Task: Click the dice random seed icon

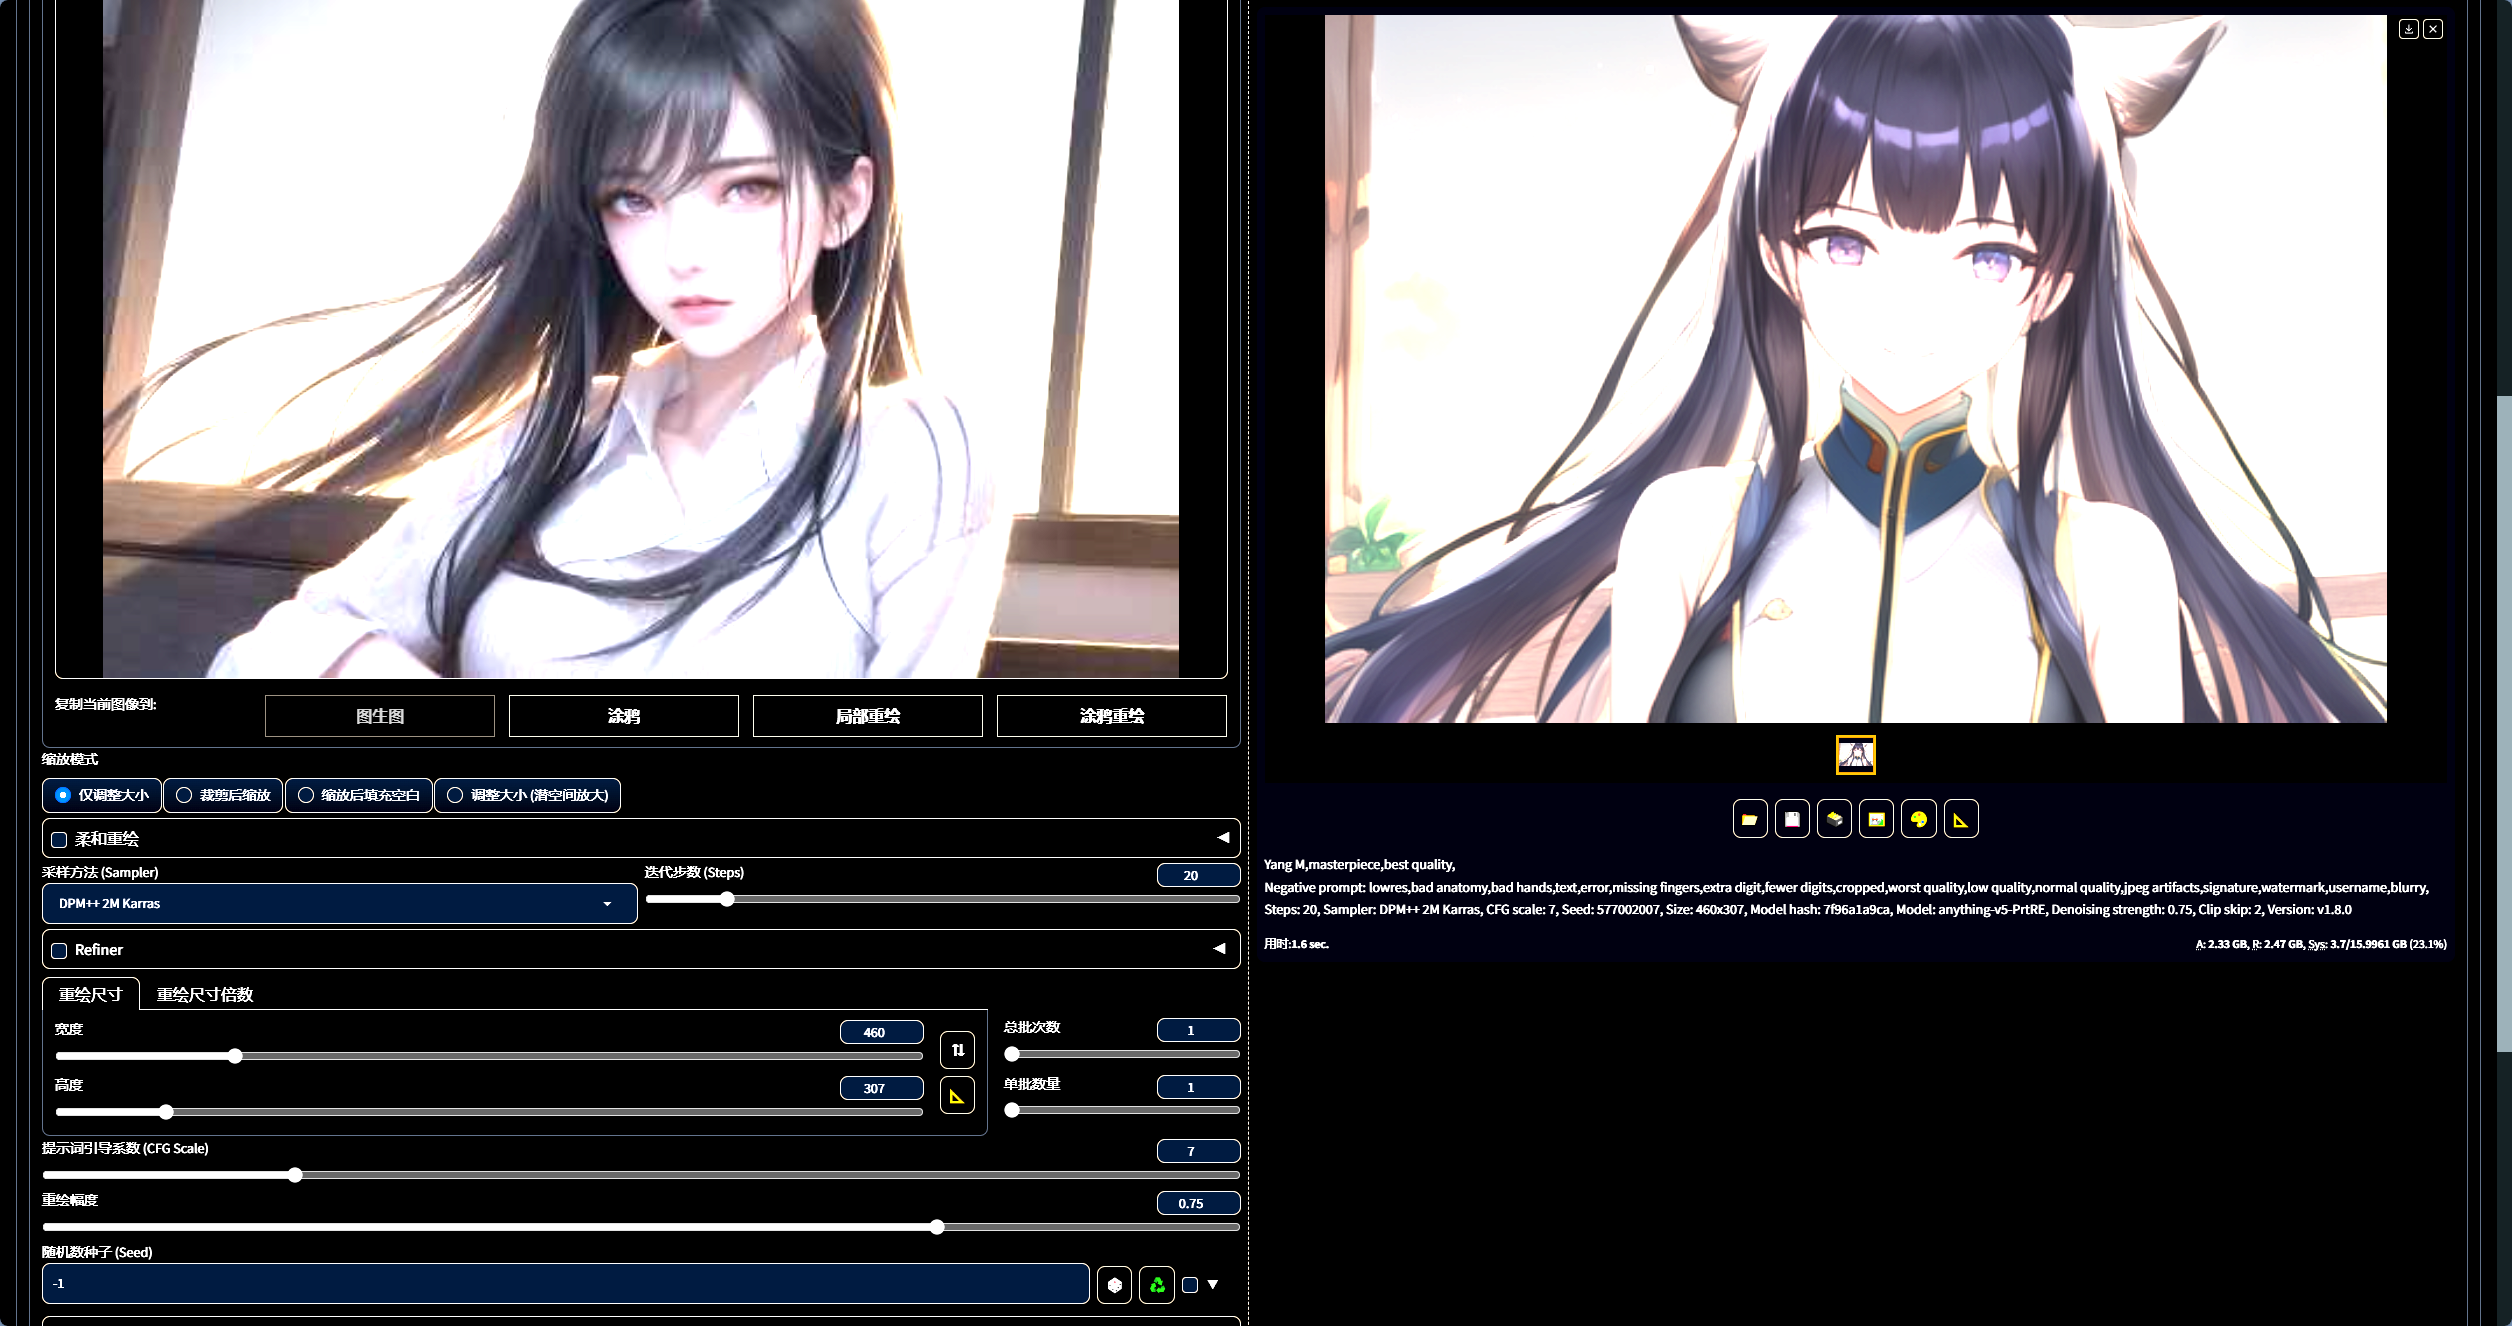Action: pos(1114,1285)
